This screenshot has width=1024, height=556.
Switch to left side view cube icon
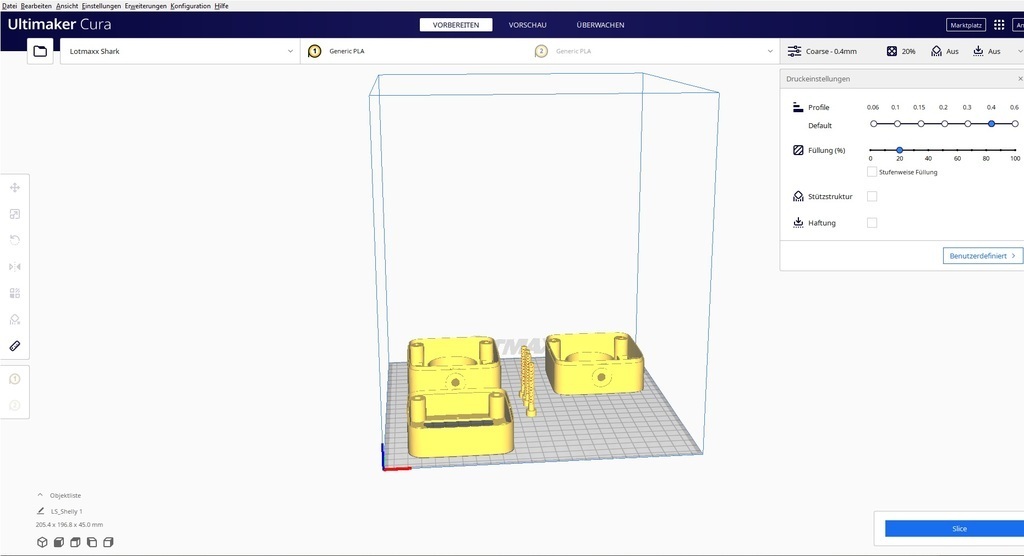[x=92, y=542]
